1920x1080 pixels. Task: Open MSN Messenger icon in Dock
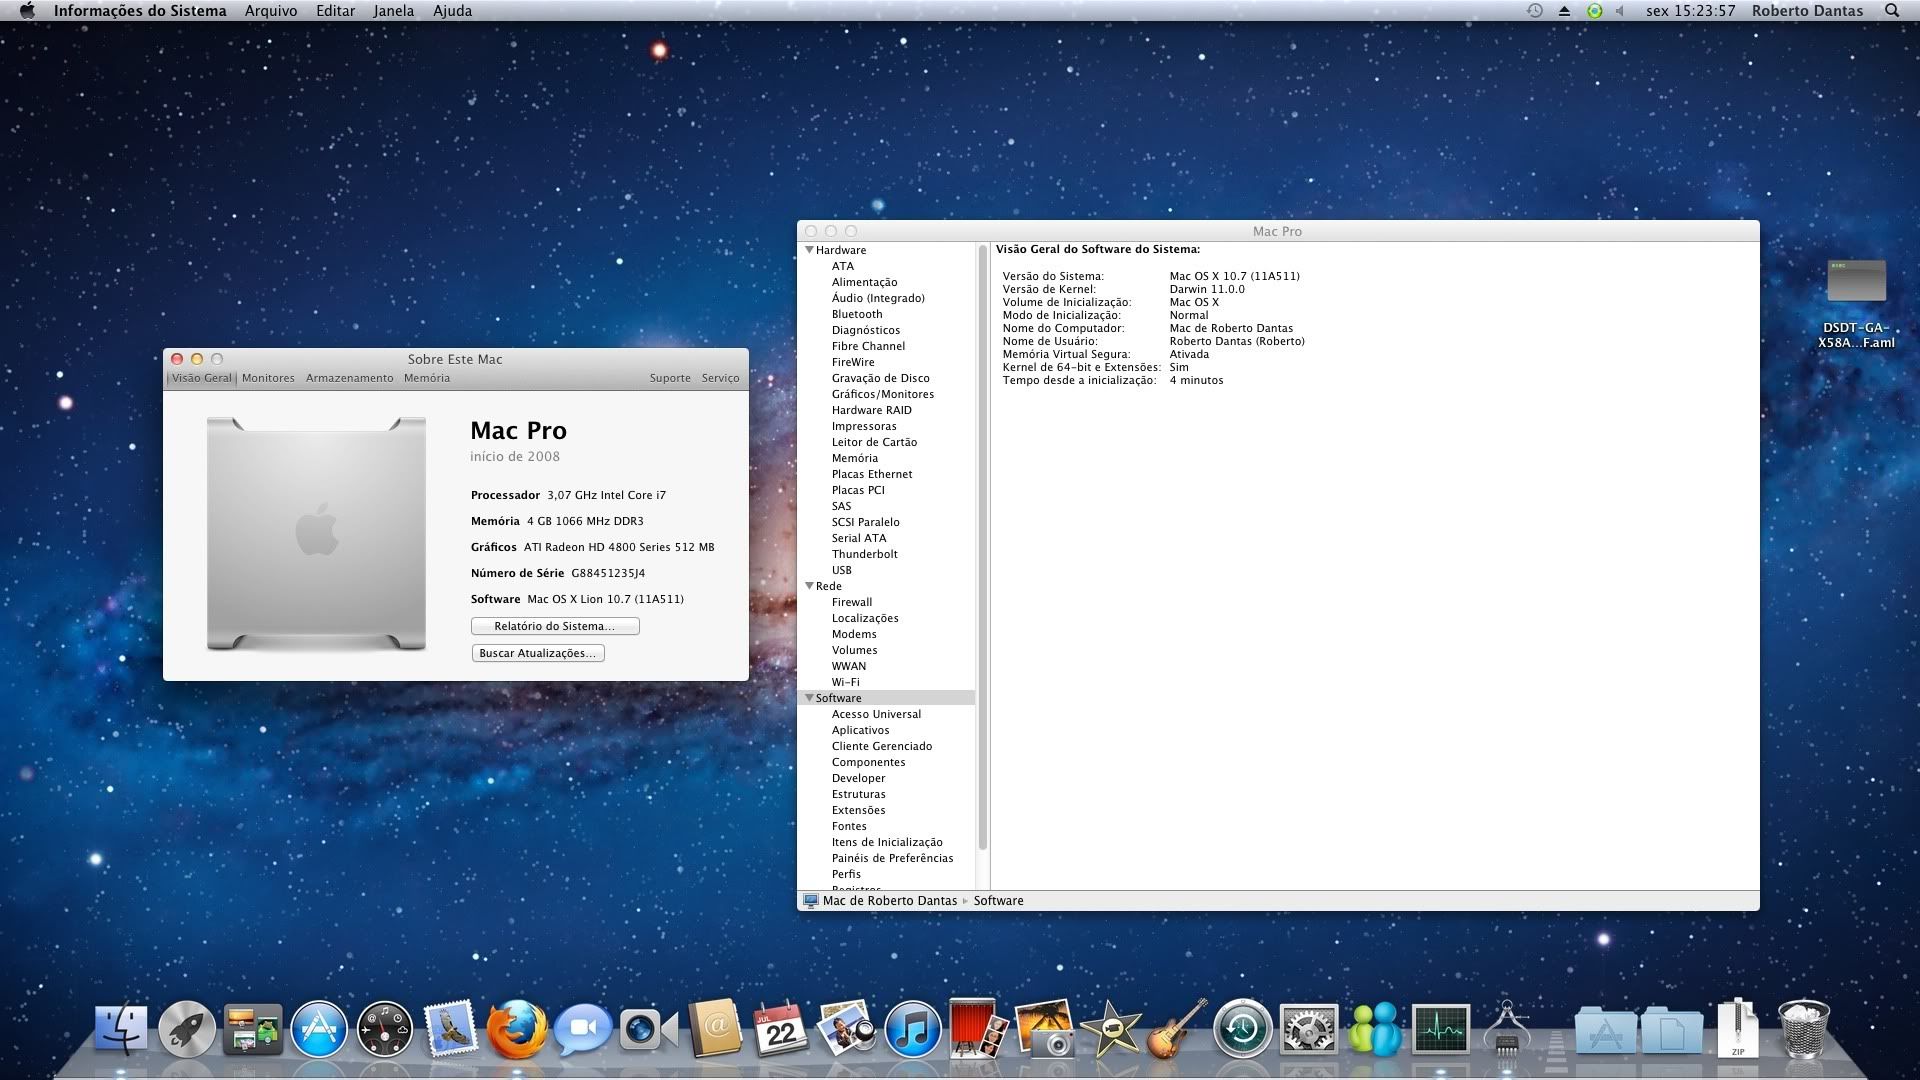[1375, 1029]
